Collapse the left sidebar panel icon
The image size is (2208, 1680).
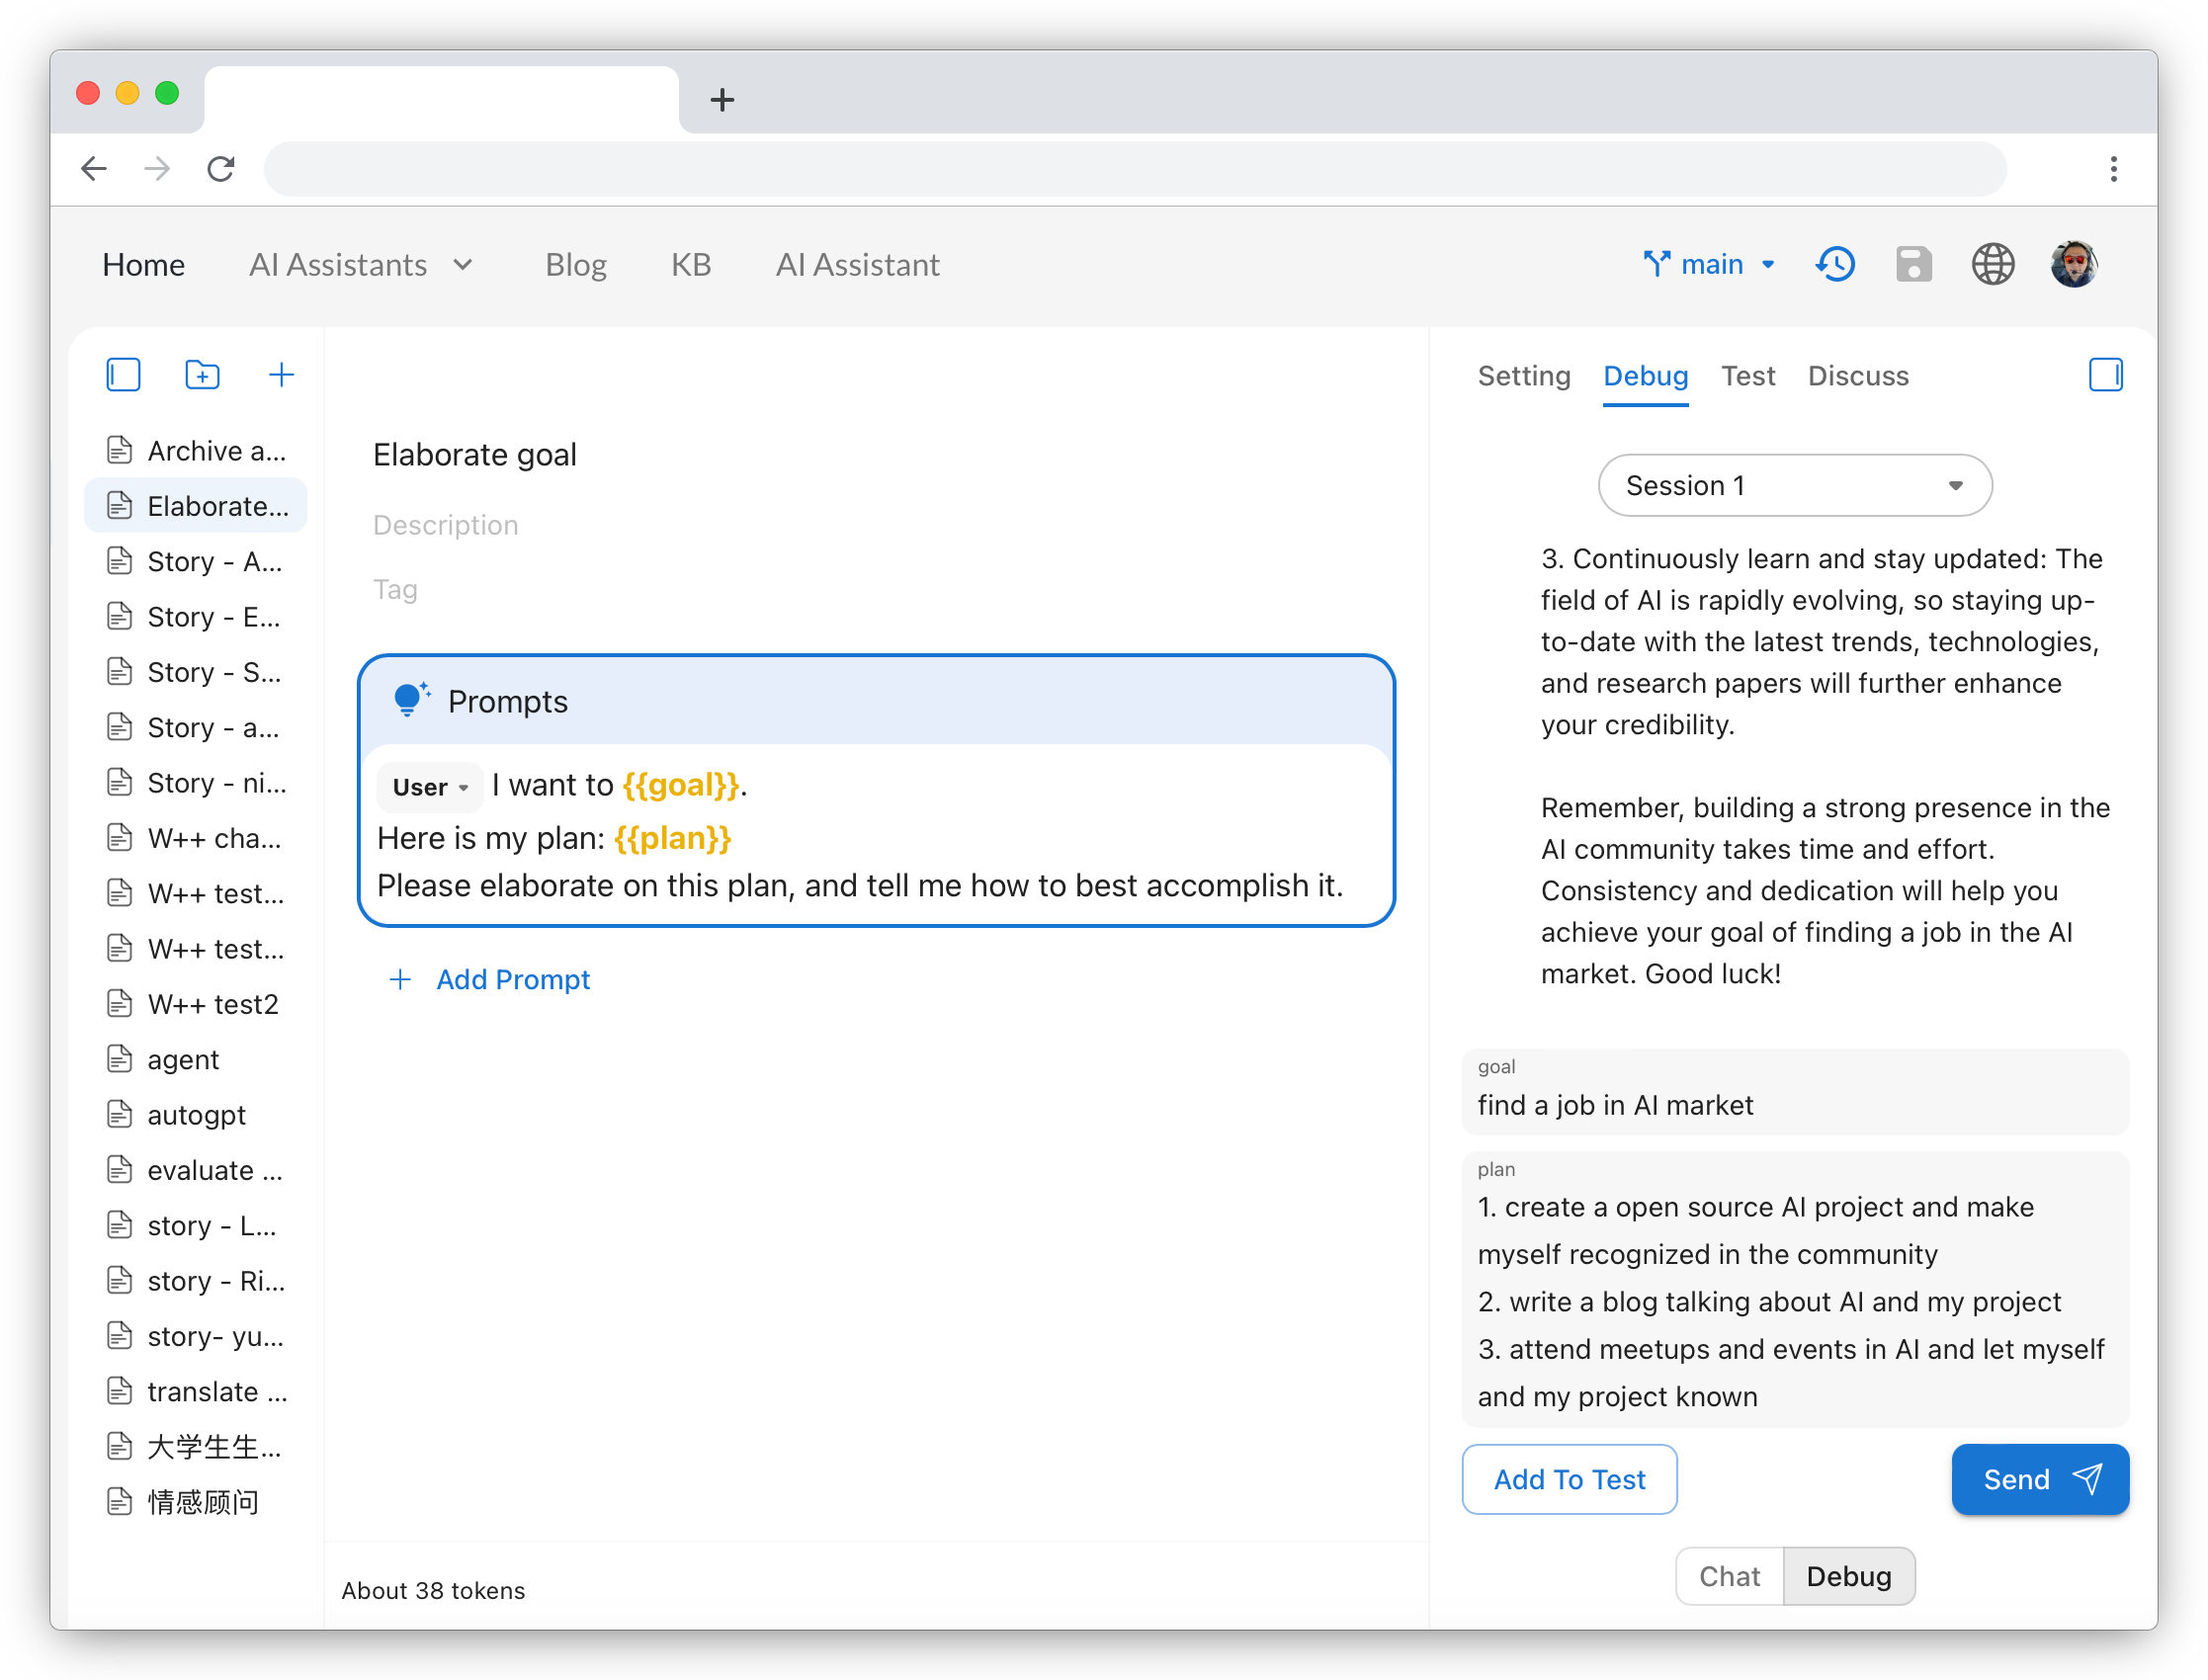tap(123, 375)
